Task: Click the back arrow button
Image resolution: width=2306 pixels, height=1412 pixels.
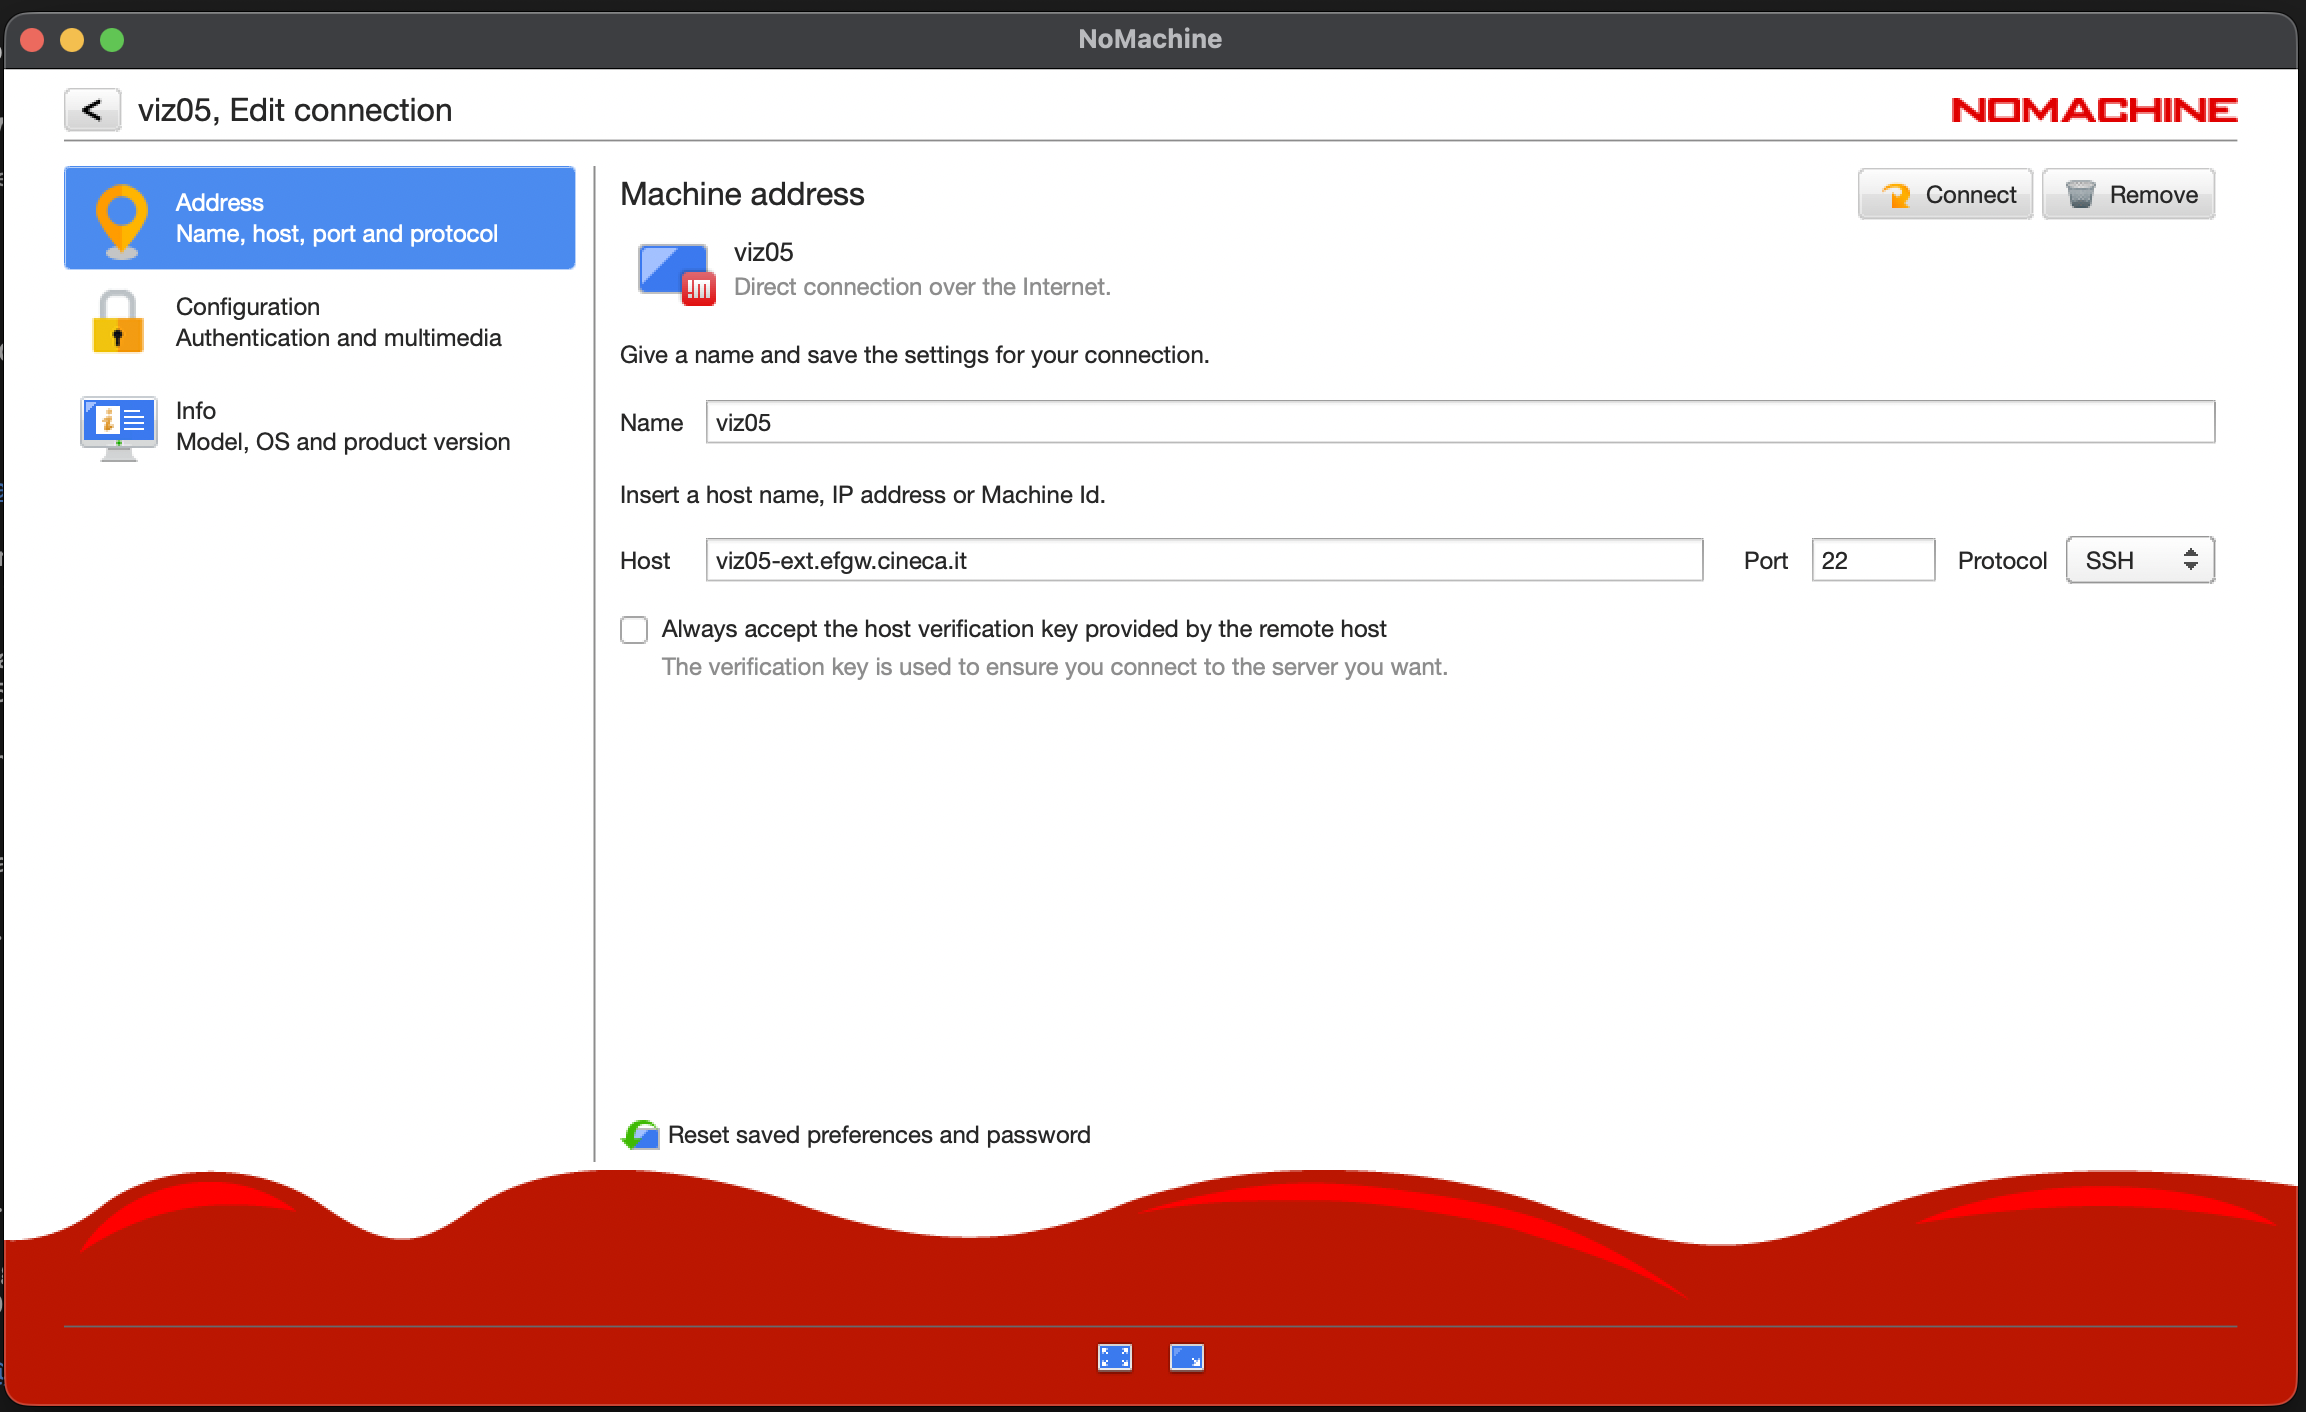Action: coord(92,110)
